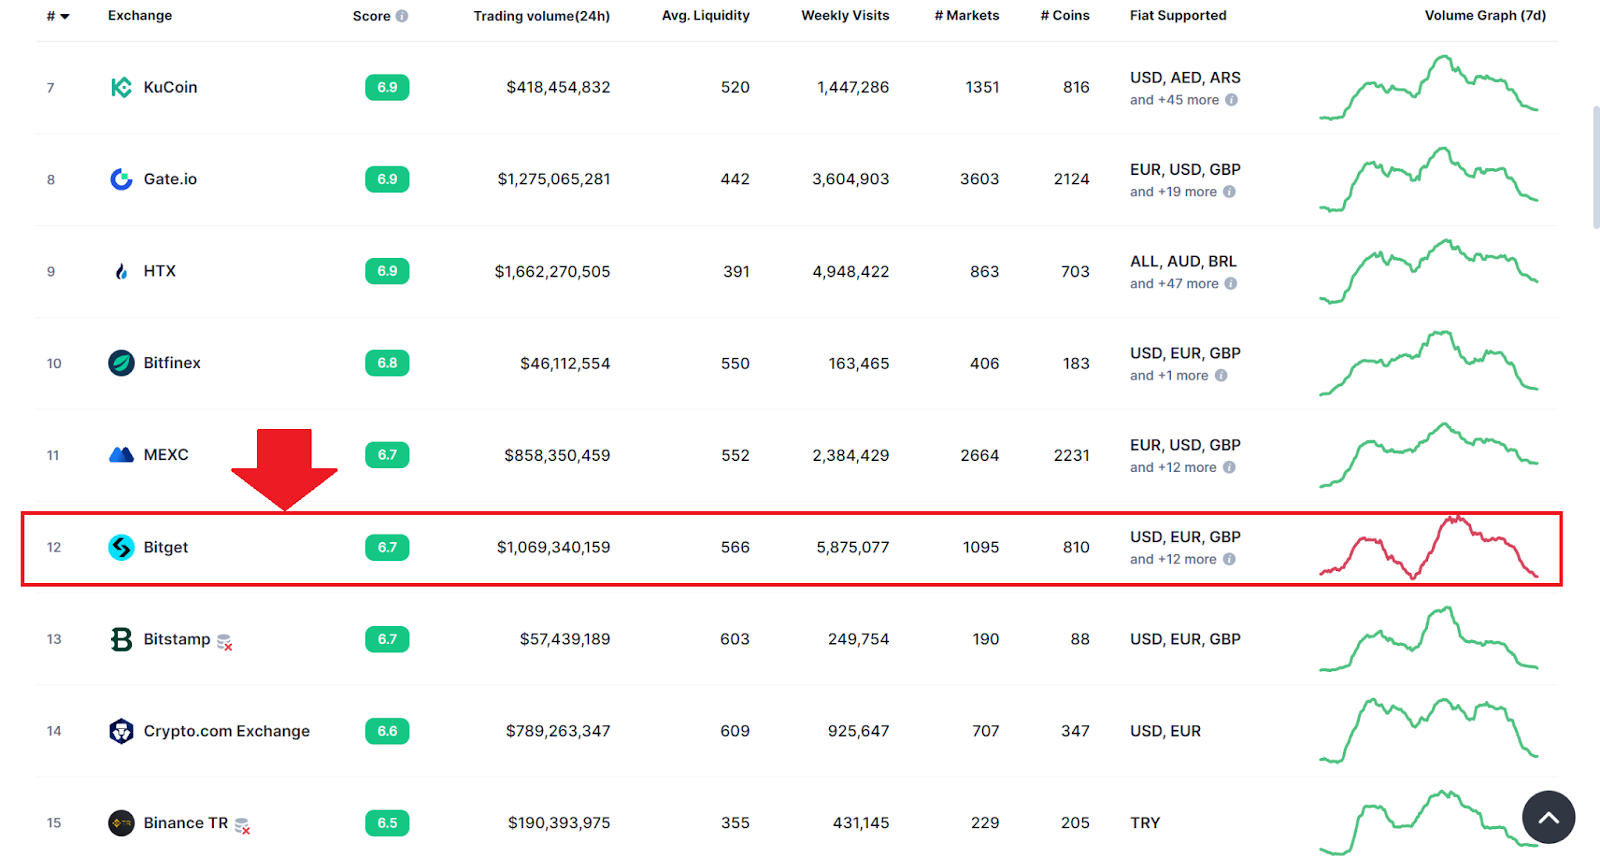Click the HTX flame logo icon
Image resolution: width=1600 pixels, height=865 pixels.
pos(121,272)
